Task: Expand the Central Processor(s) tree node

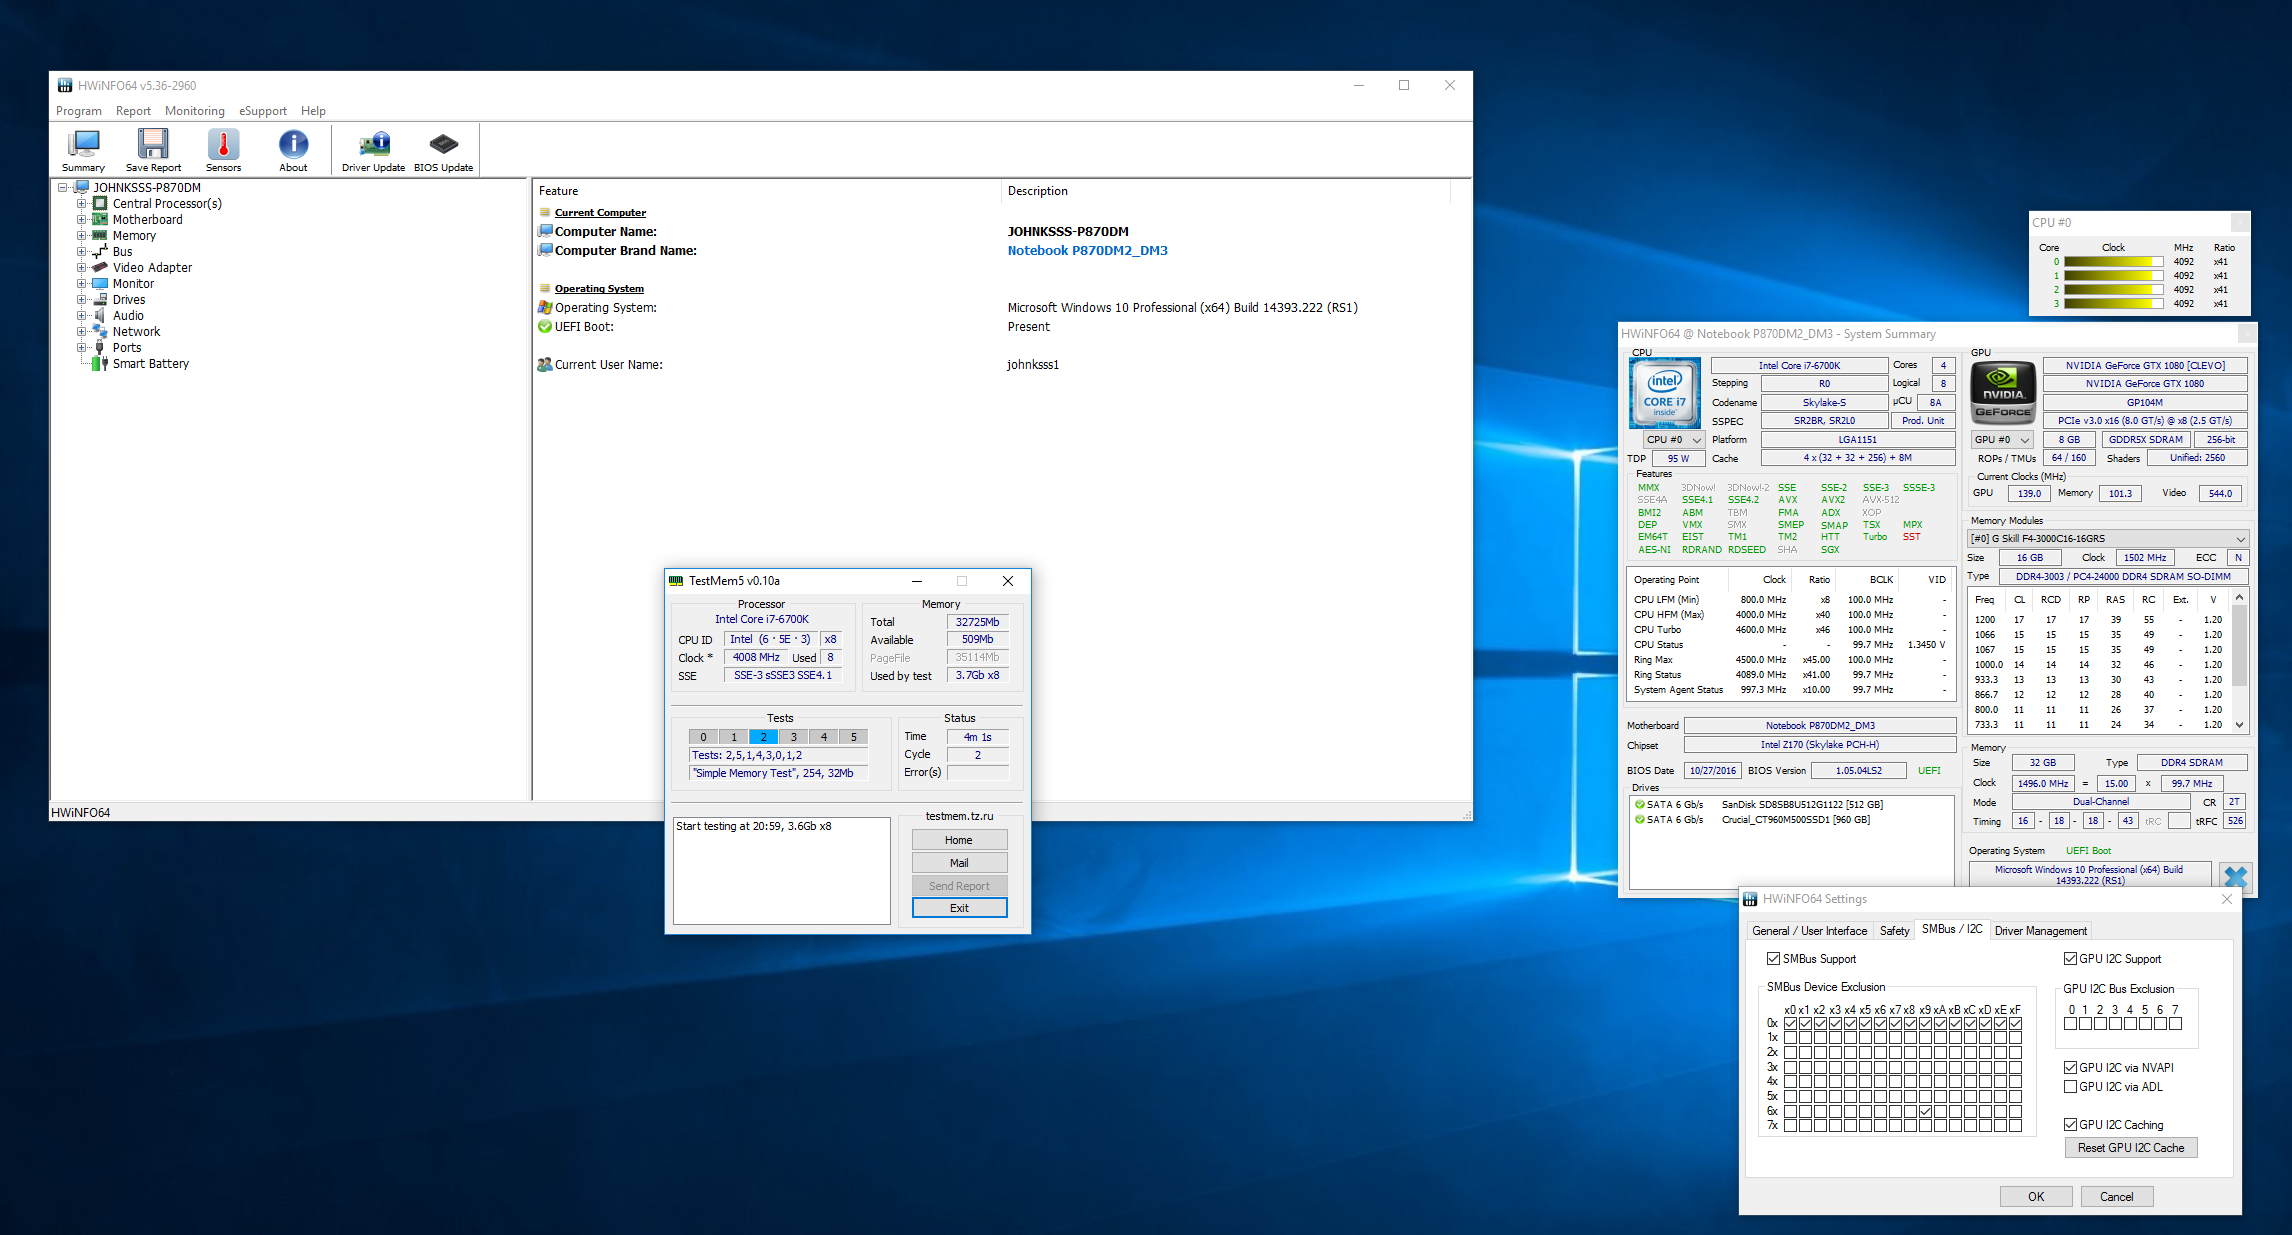Action: click(x=82, y=204)
